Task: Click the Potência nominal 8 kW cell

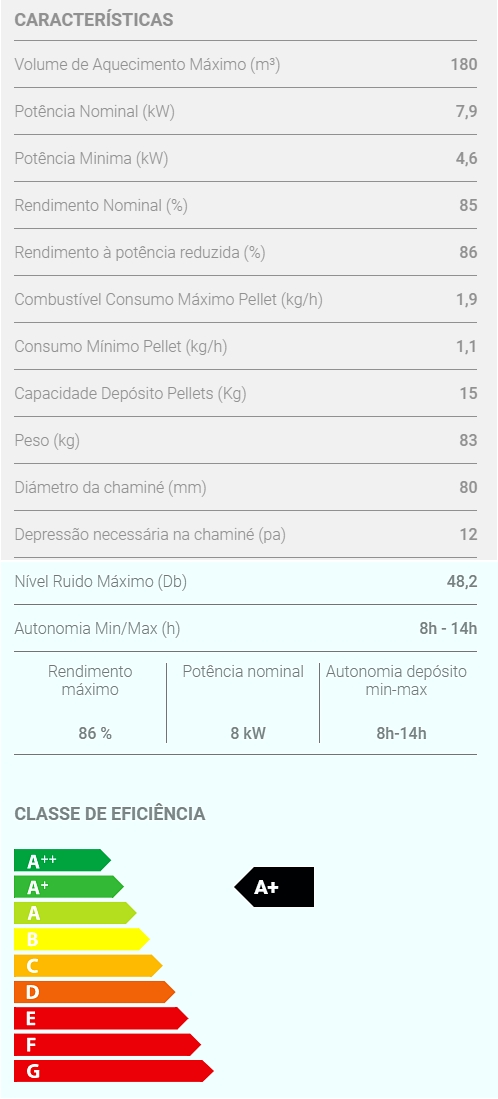Action: coord(243,703)
